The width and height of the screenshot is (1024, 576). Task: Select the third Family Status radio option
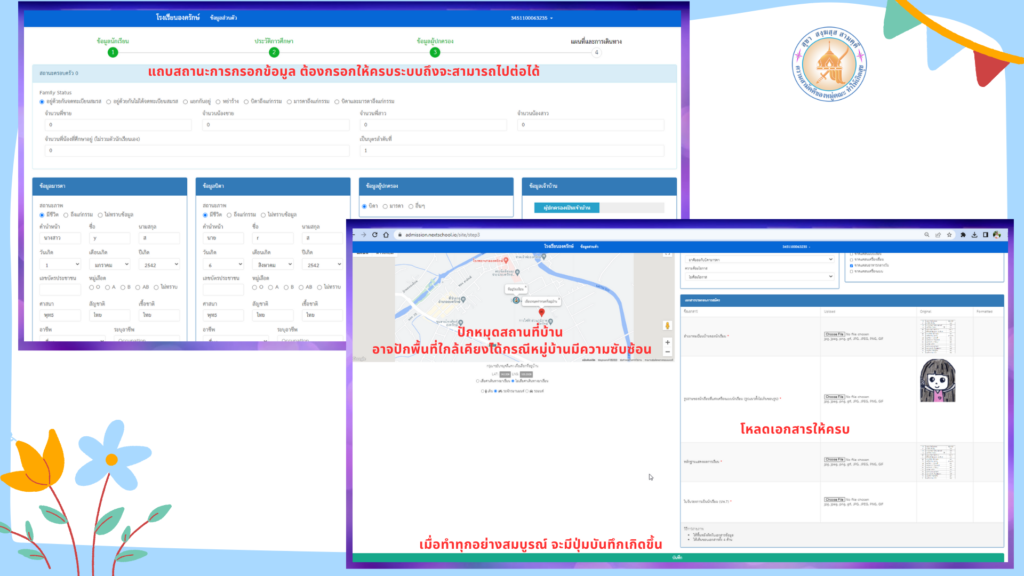pyautogui.click(x=185, y=102)
